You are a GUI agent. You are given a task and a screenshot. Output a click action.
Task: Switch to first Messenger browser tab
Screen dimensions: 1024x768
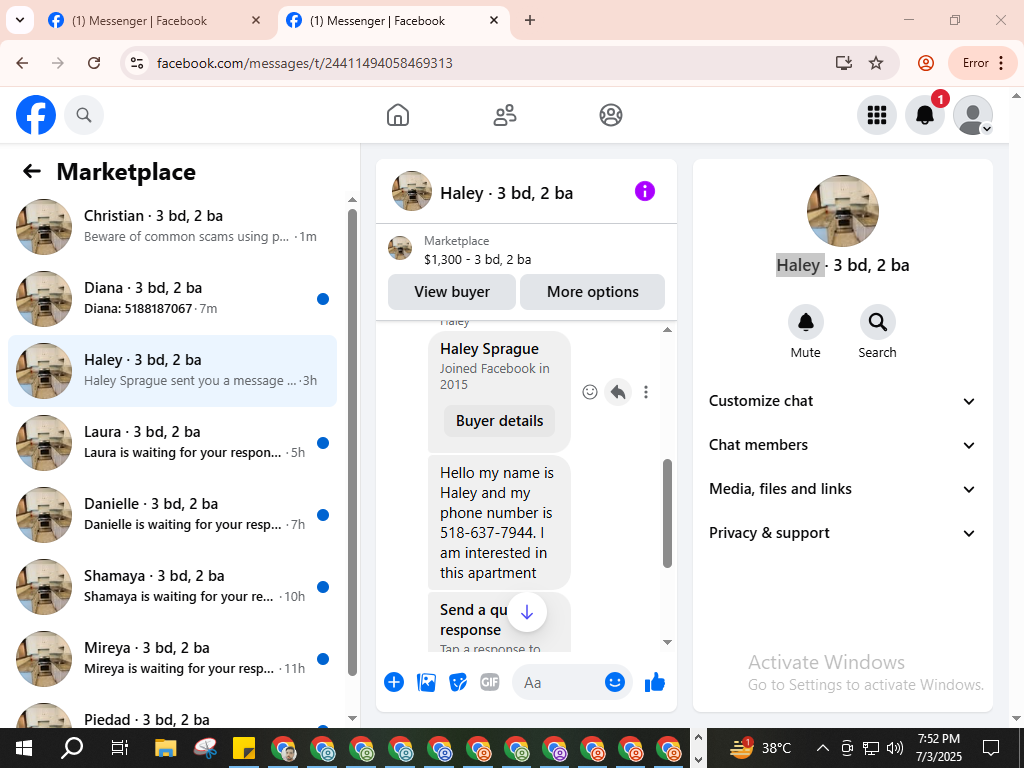tap(155, 20)
